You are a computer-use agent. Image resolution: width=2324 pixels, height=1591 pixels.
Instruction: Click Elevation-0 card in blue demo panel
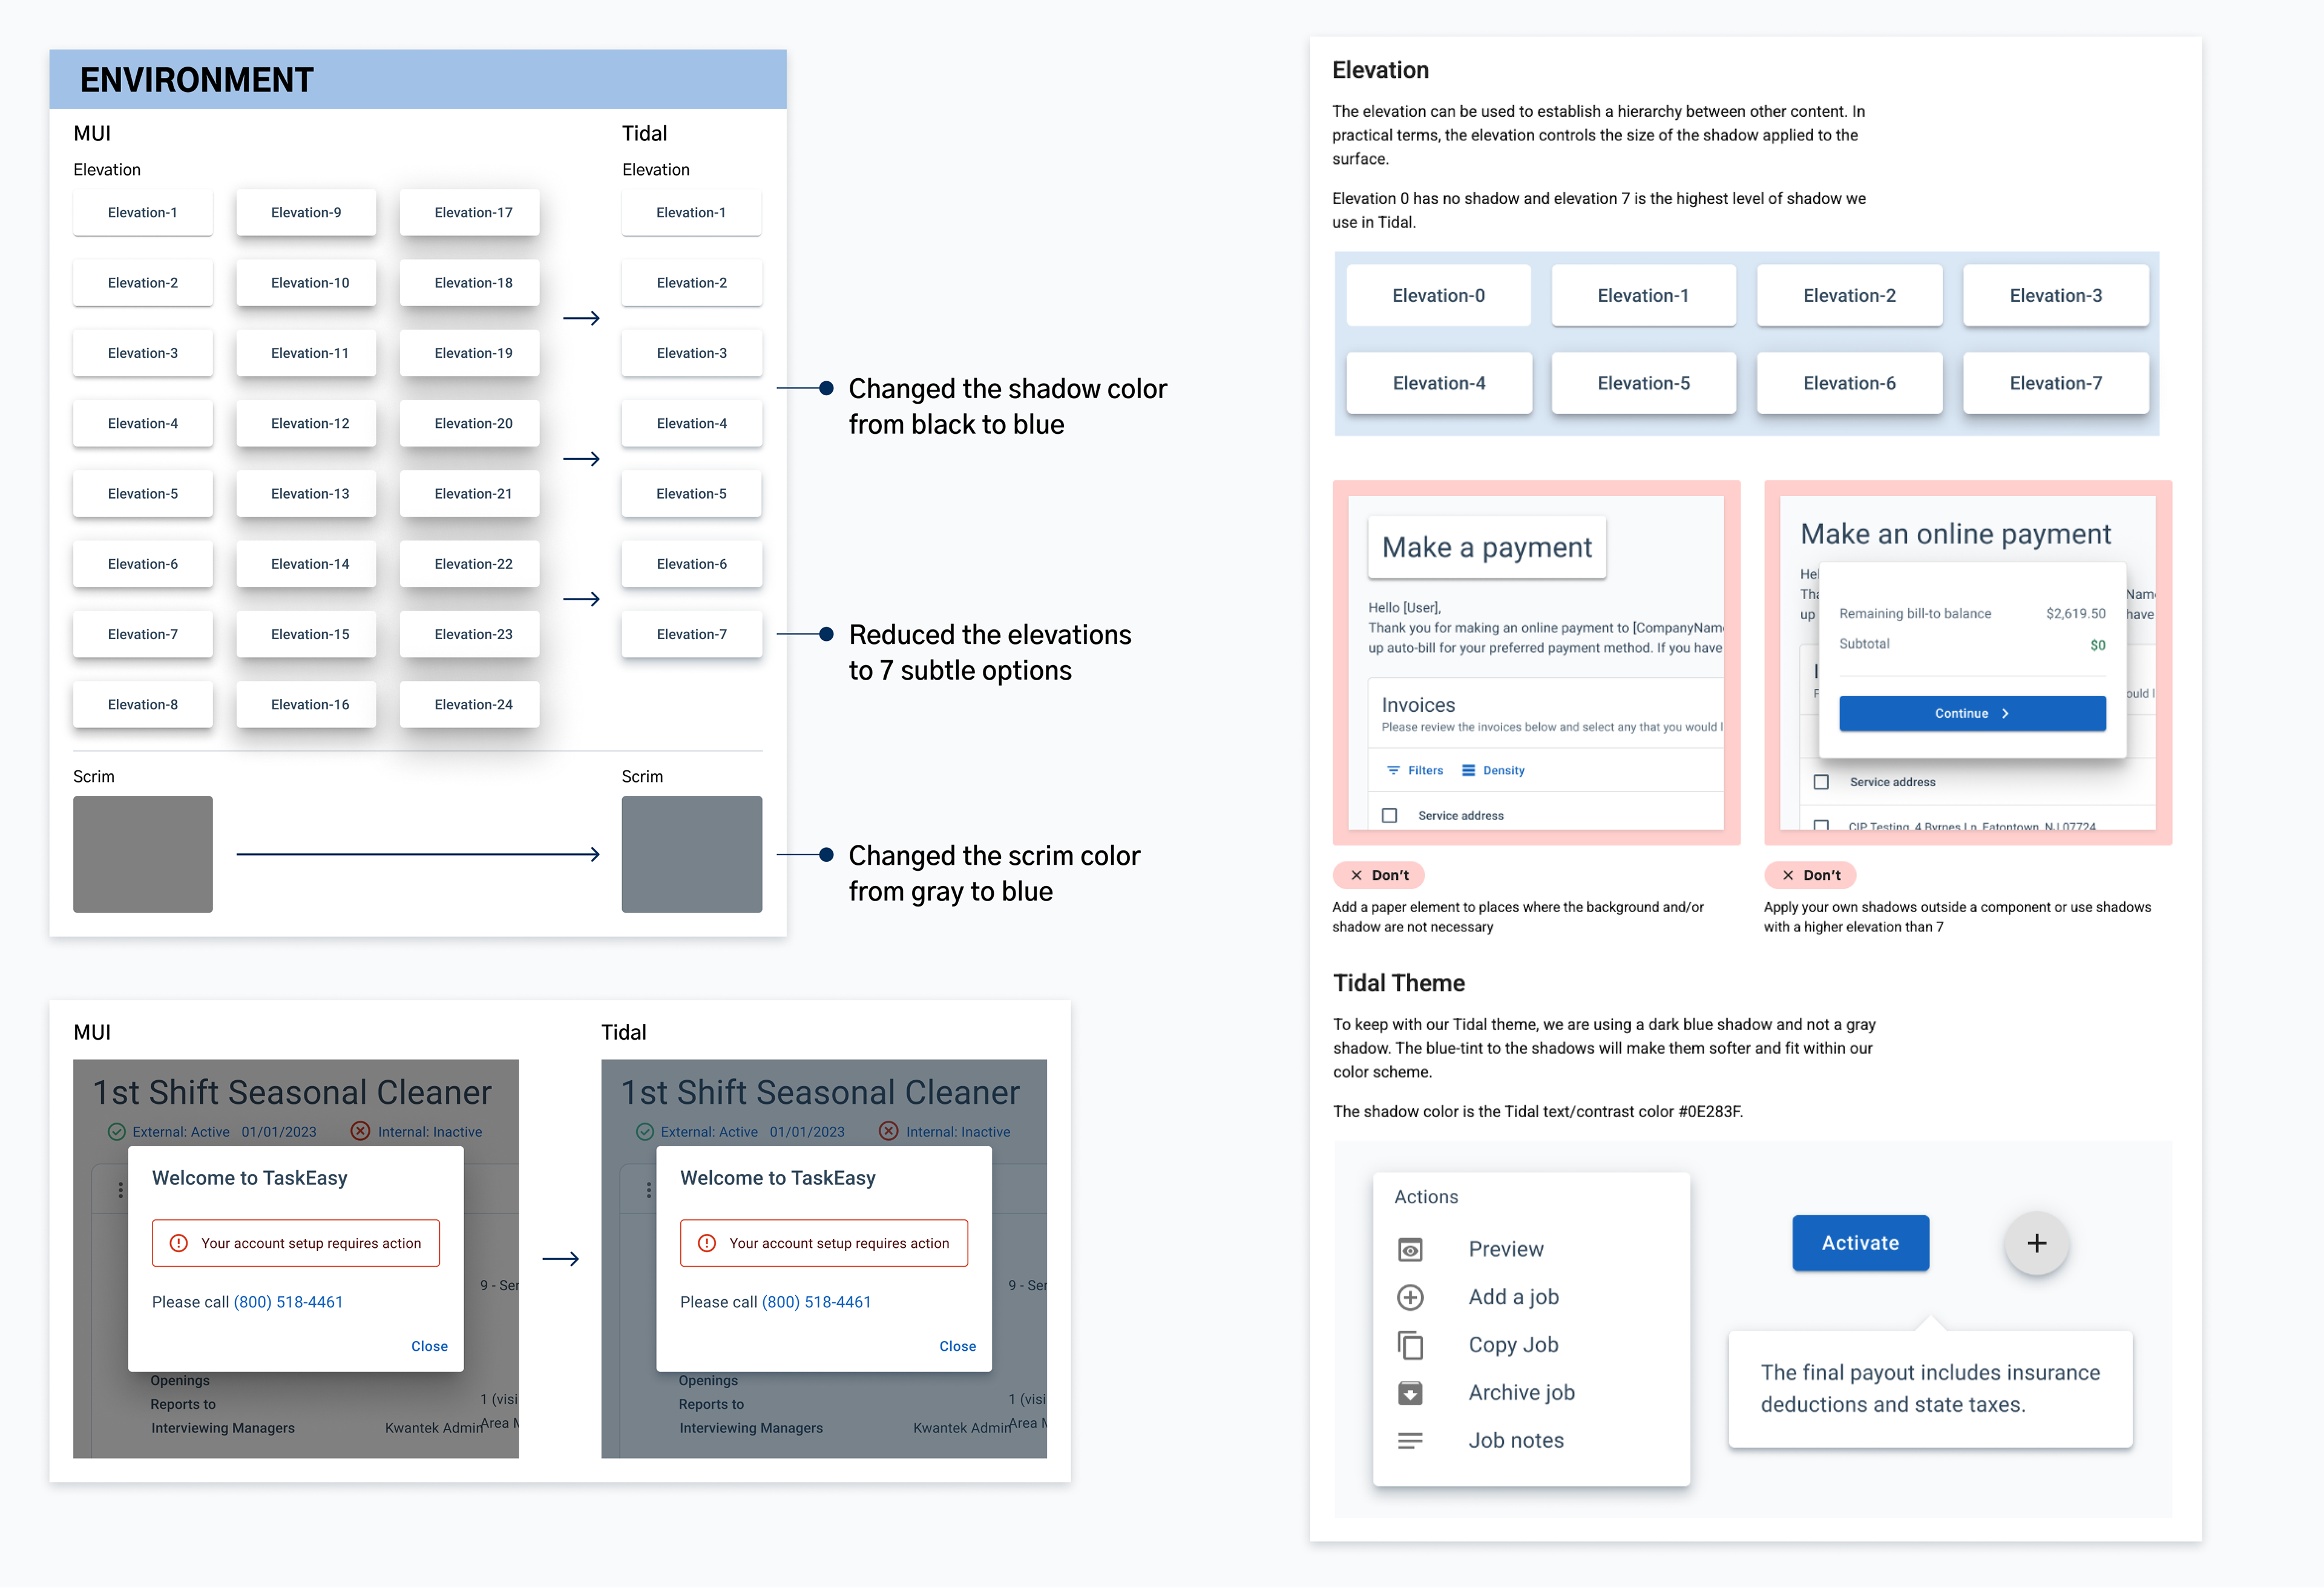pyautogui.click(x=1438, y=296)
